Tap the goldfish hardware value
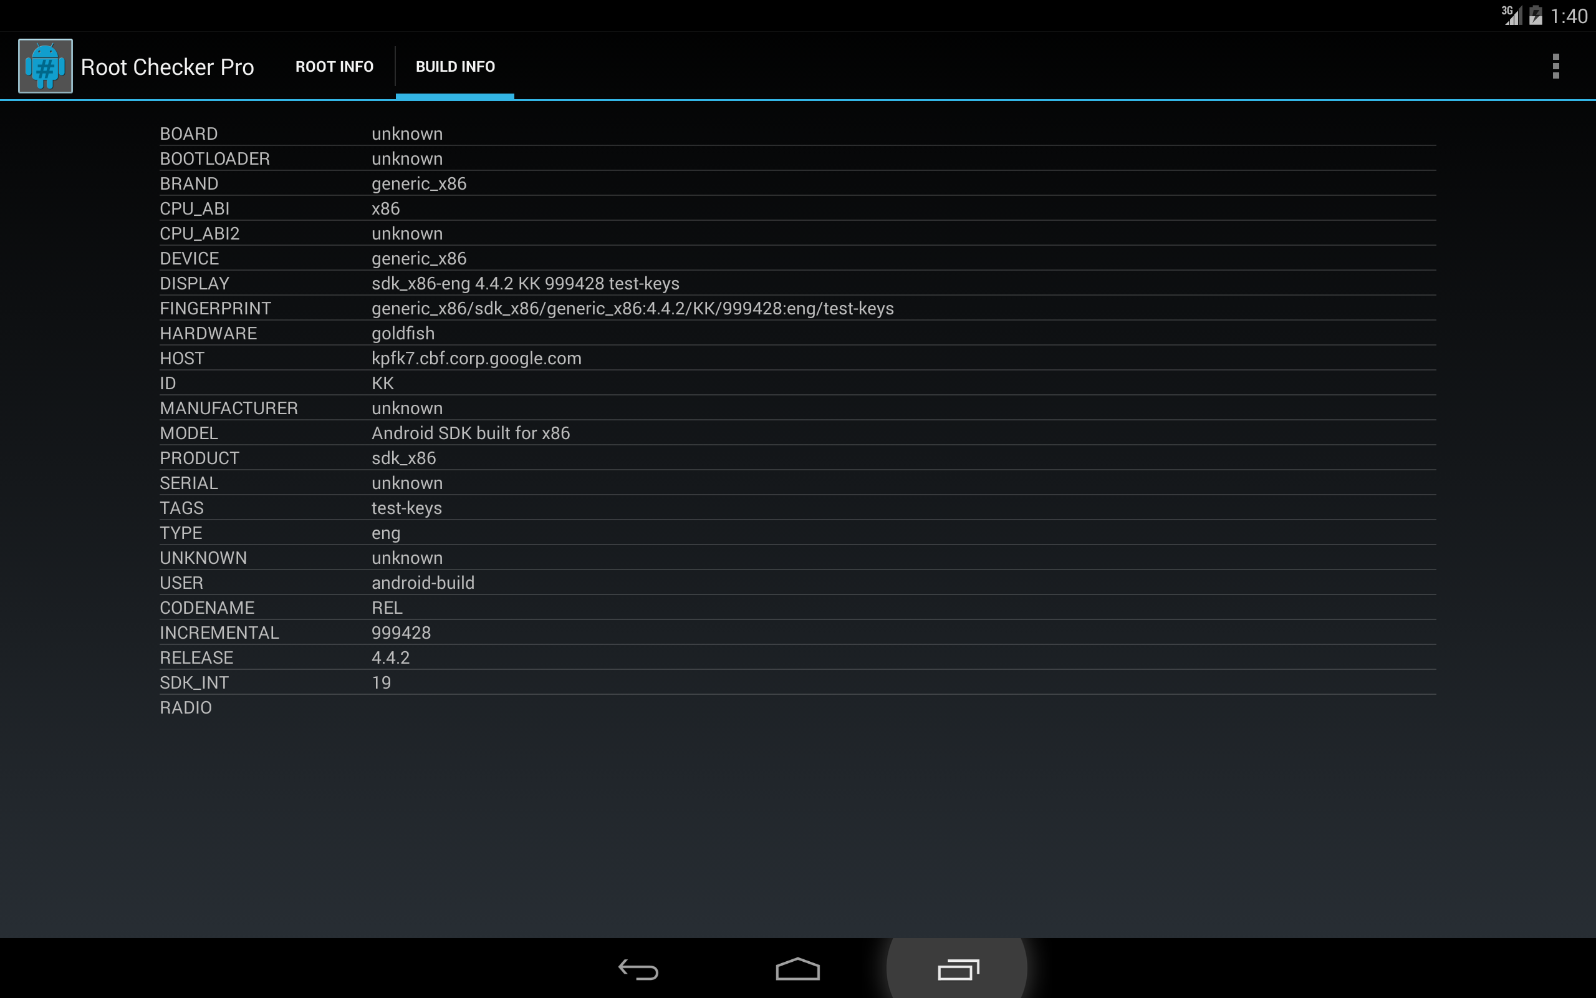 [x=403, y=334]
